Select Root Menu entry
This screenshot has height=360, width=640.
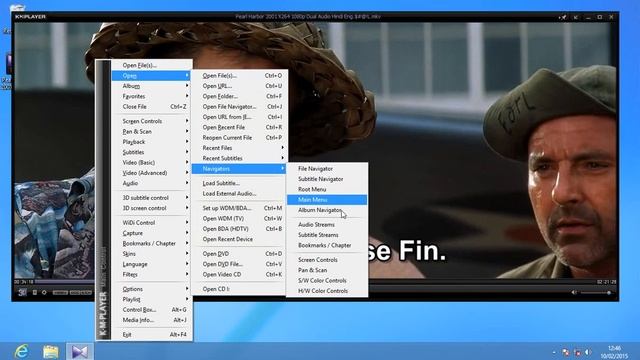tap(327, 189)
